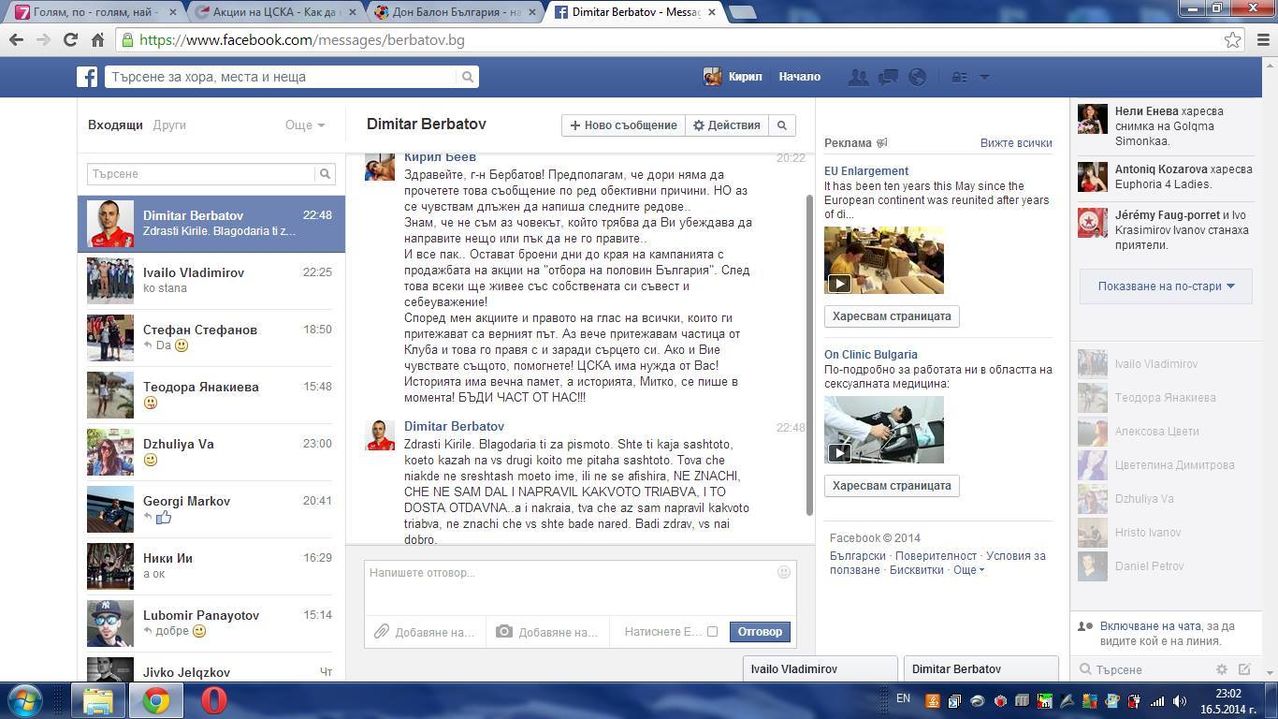Go back with the browser back arrow
The image size is (1278, 719).
(x=17, y=40)
